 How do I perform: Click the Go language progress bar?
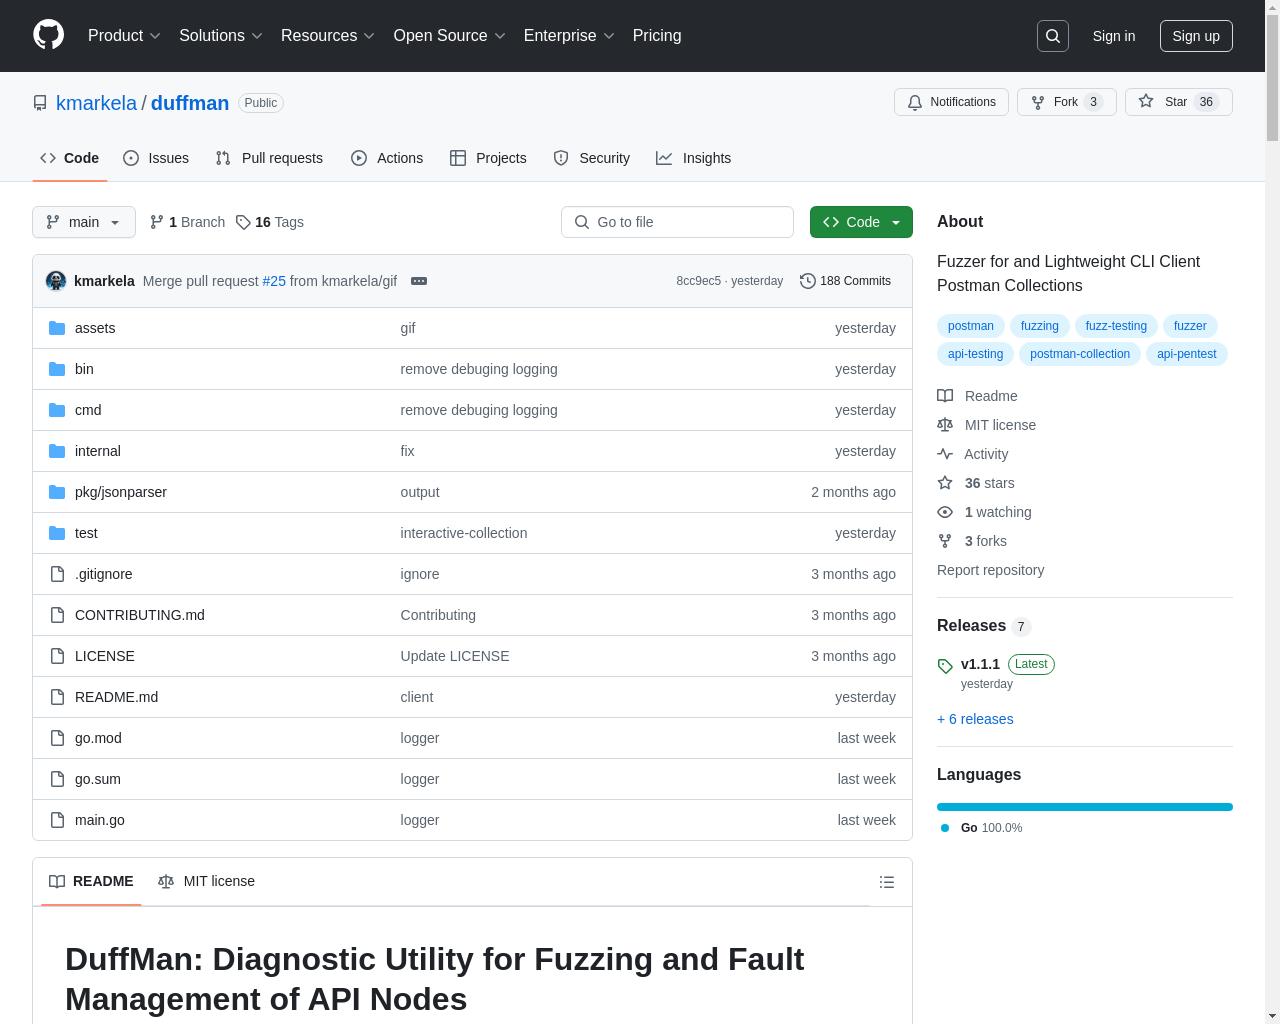point(1085,807)
